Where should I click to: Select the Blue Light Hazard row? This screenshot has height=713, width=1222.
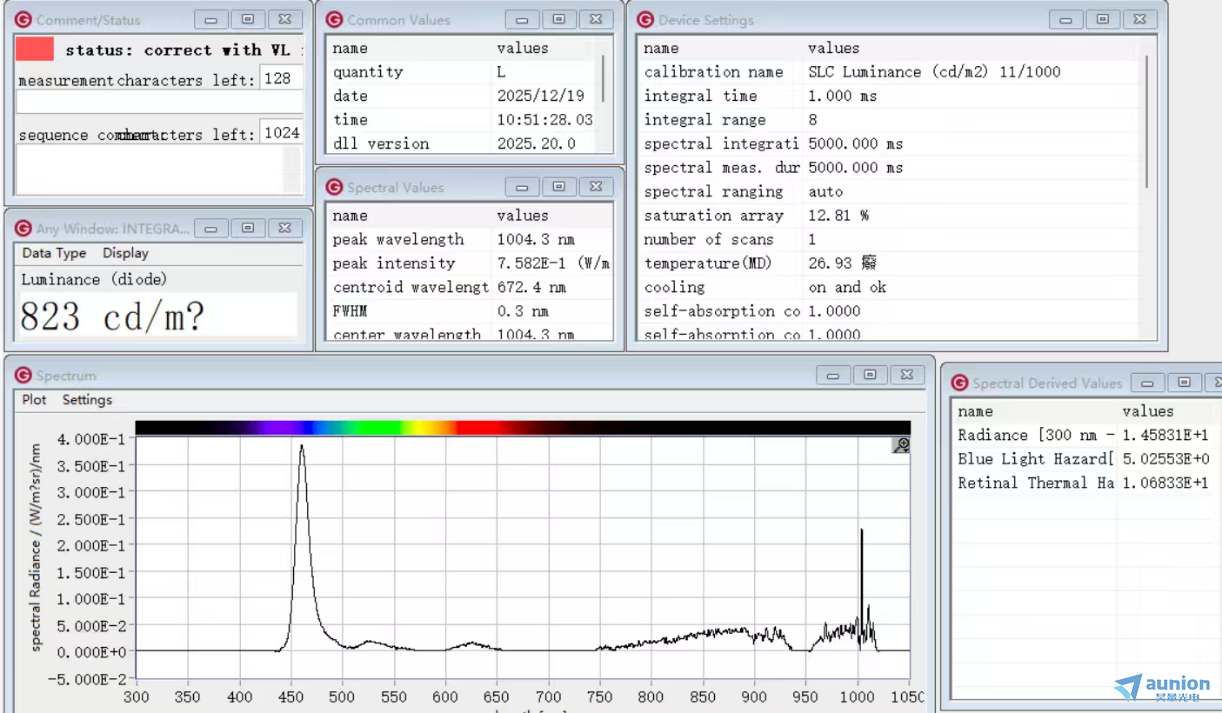[1035, 459]
